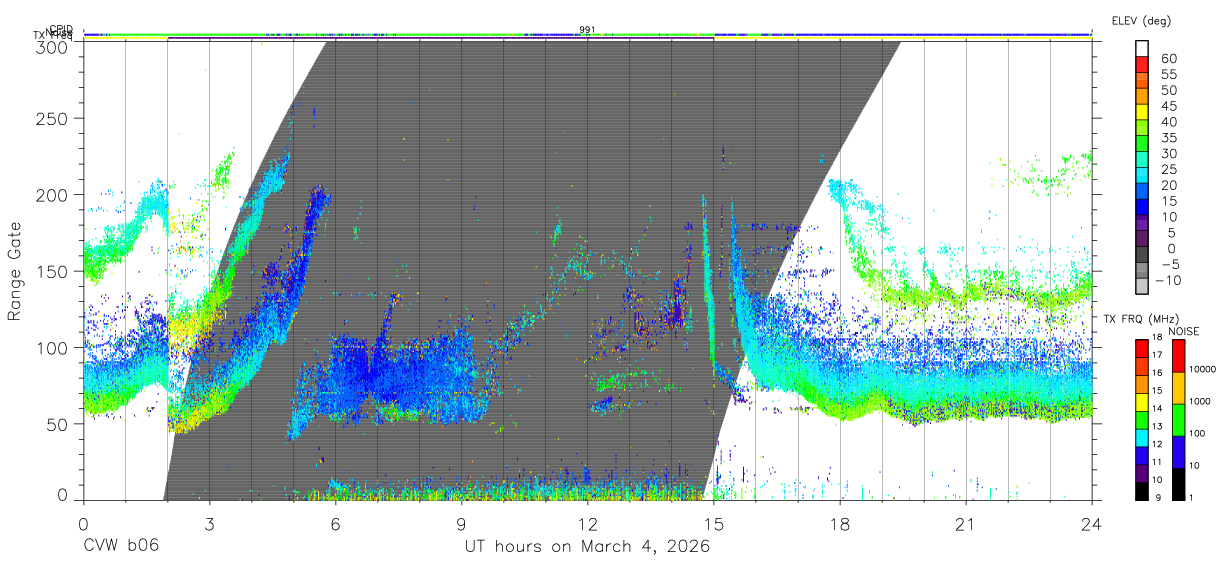The width and height of the screenshot is (1228, 567).
Task: Click the 150 tick label on Range Gate axis
Action: tap(51, 271)
